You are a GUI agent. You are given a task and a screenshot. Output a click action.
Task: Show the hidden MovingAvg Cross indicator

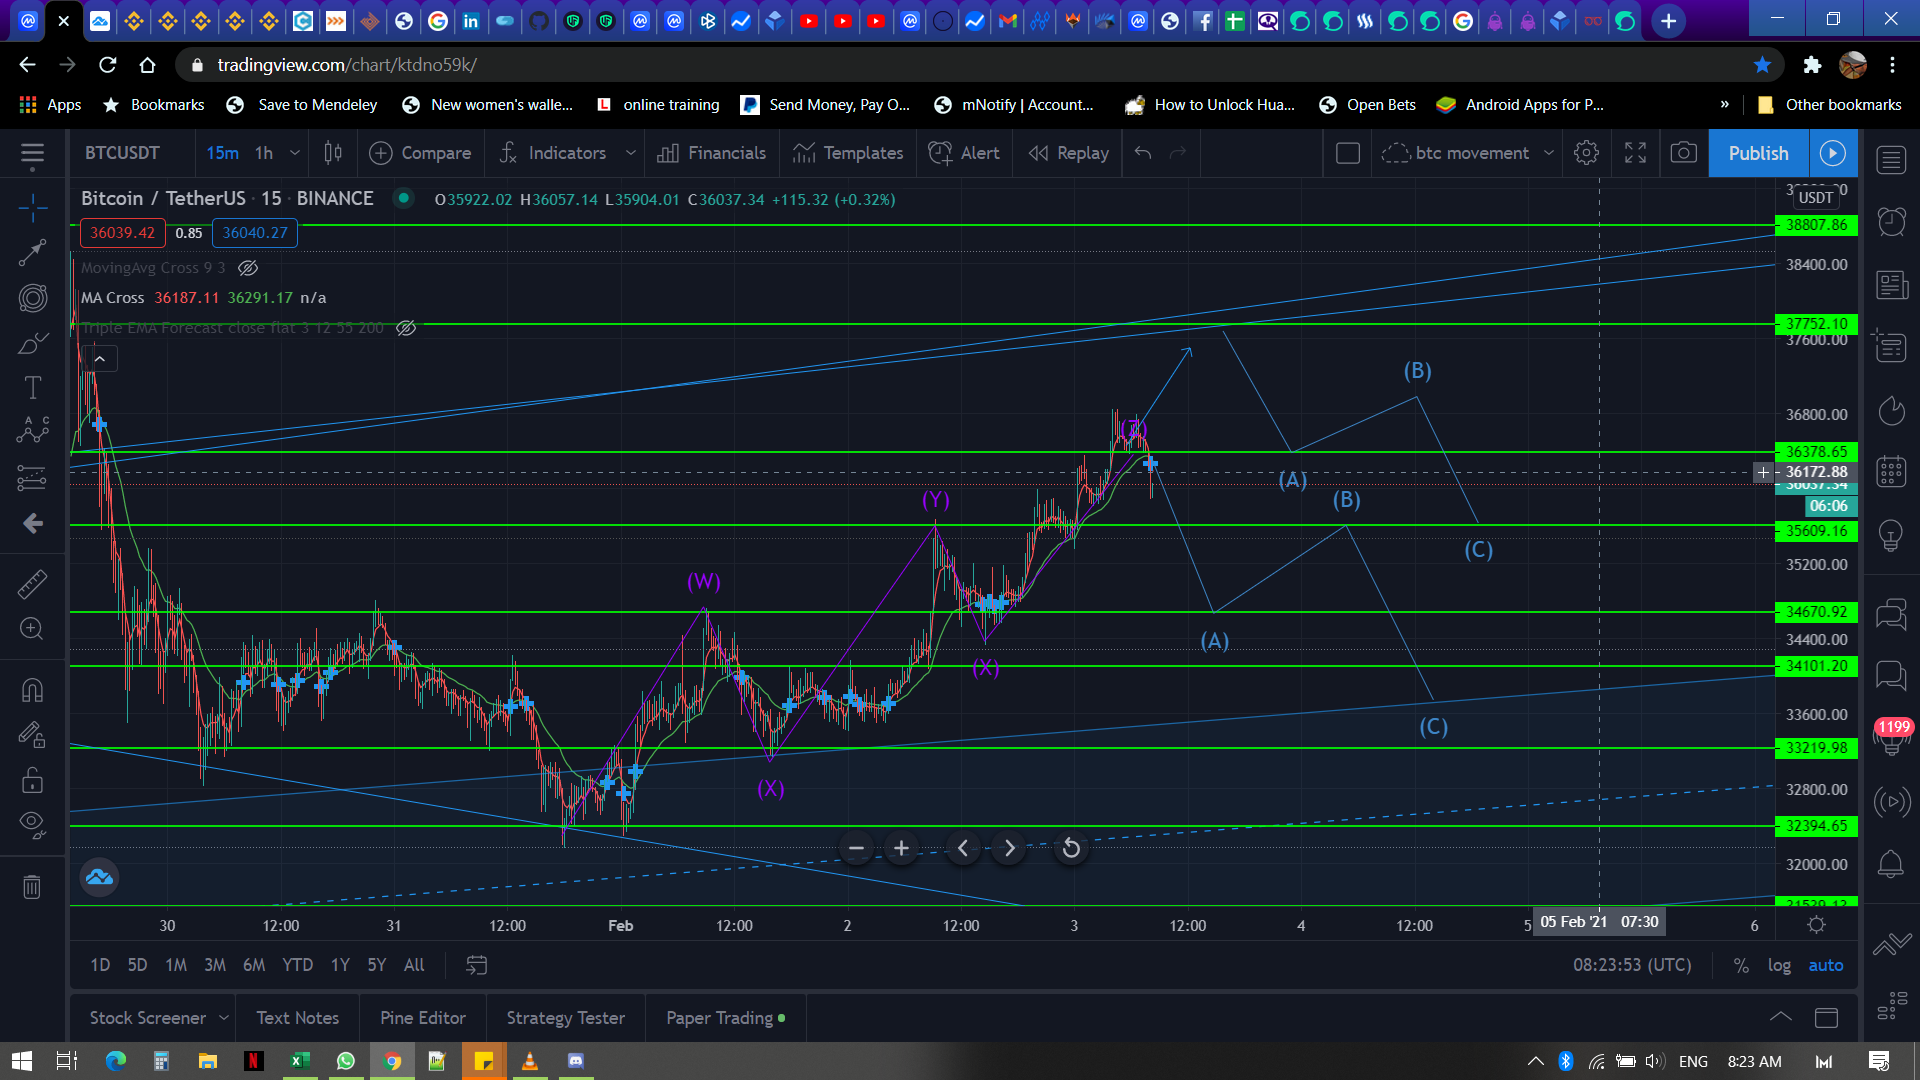pyautogui.click(x=248, y=268)
